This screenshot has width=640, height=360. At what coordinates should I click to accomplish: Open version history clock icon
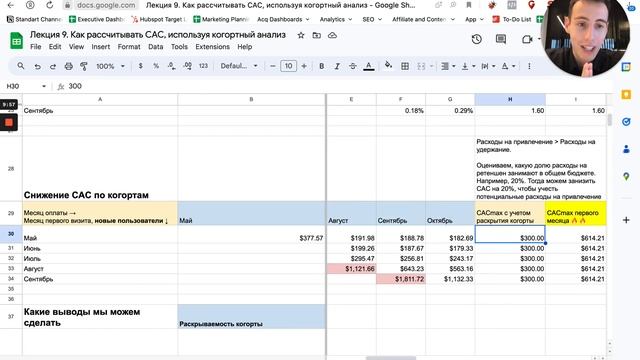(x=476, y=39)
